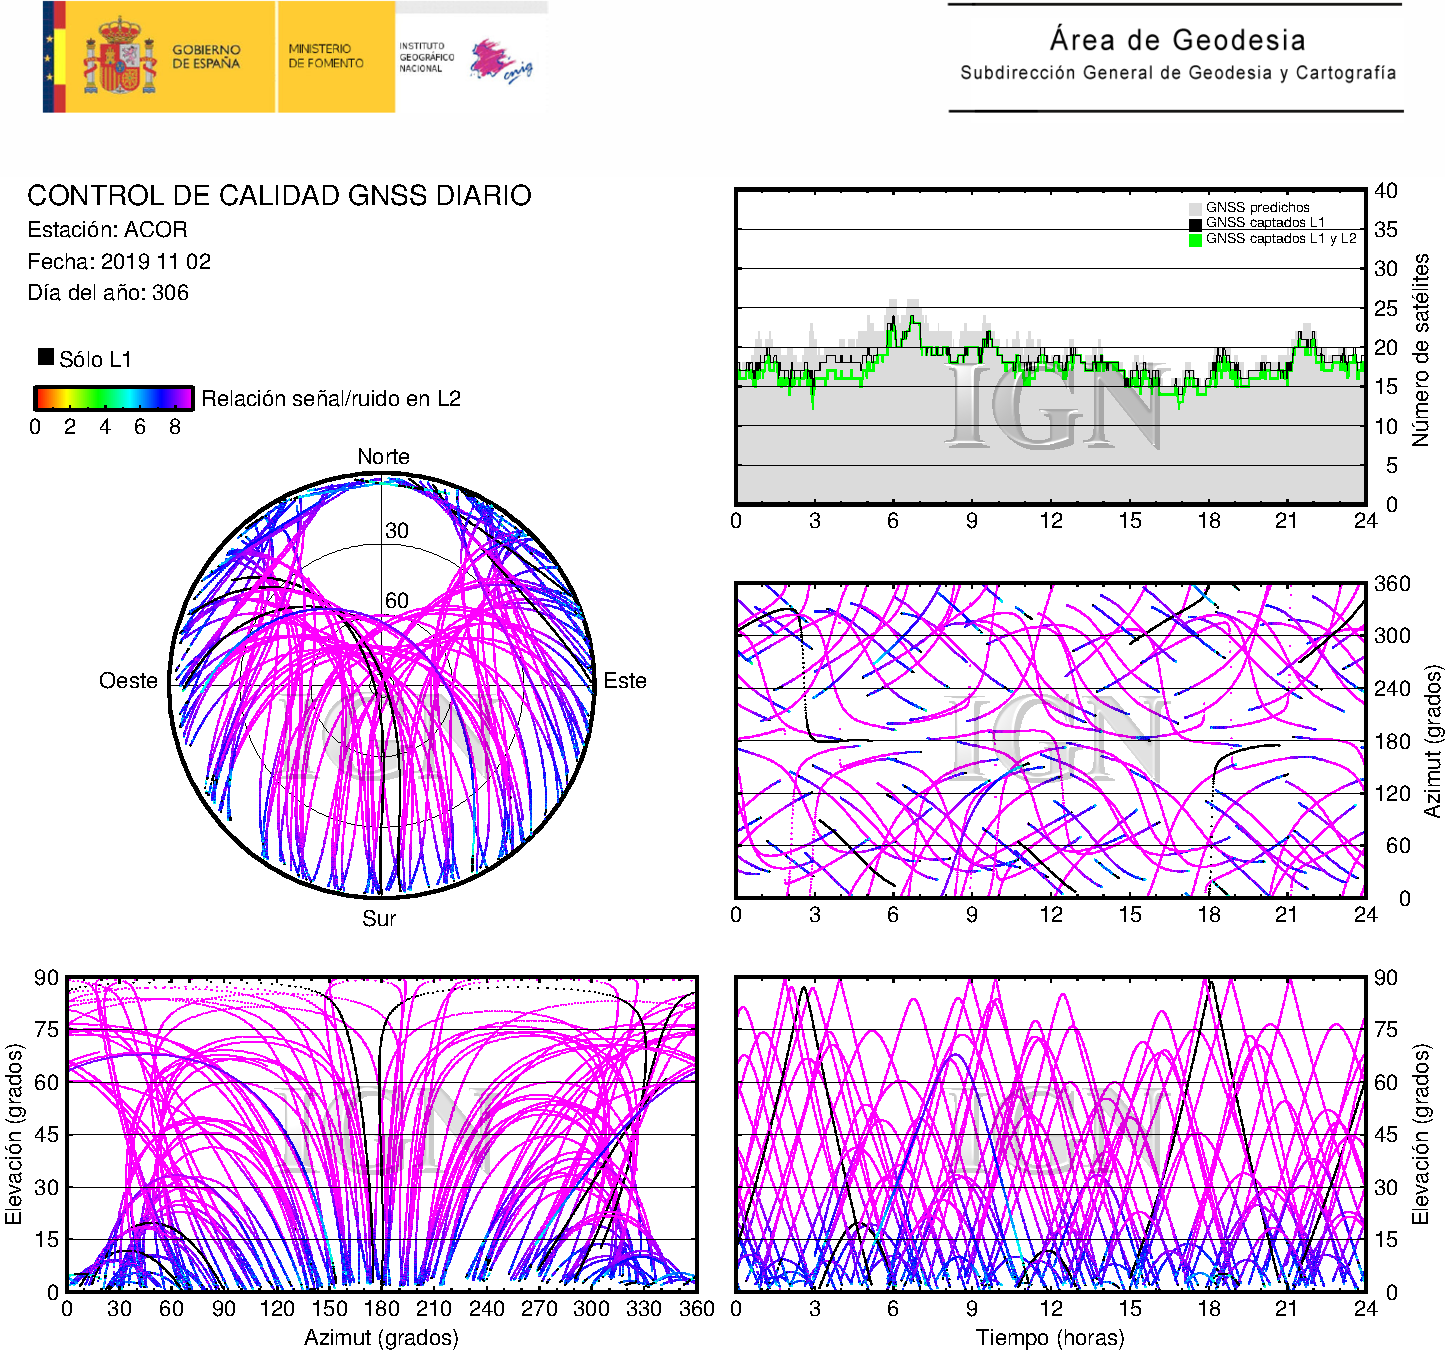Viewport: 1445px width, 1350px height.
Task: Click 'Azimut (grados)' label under elevation plot
Action: click(381, 1337)
